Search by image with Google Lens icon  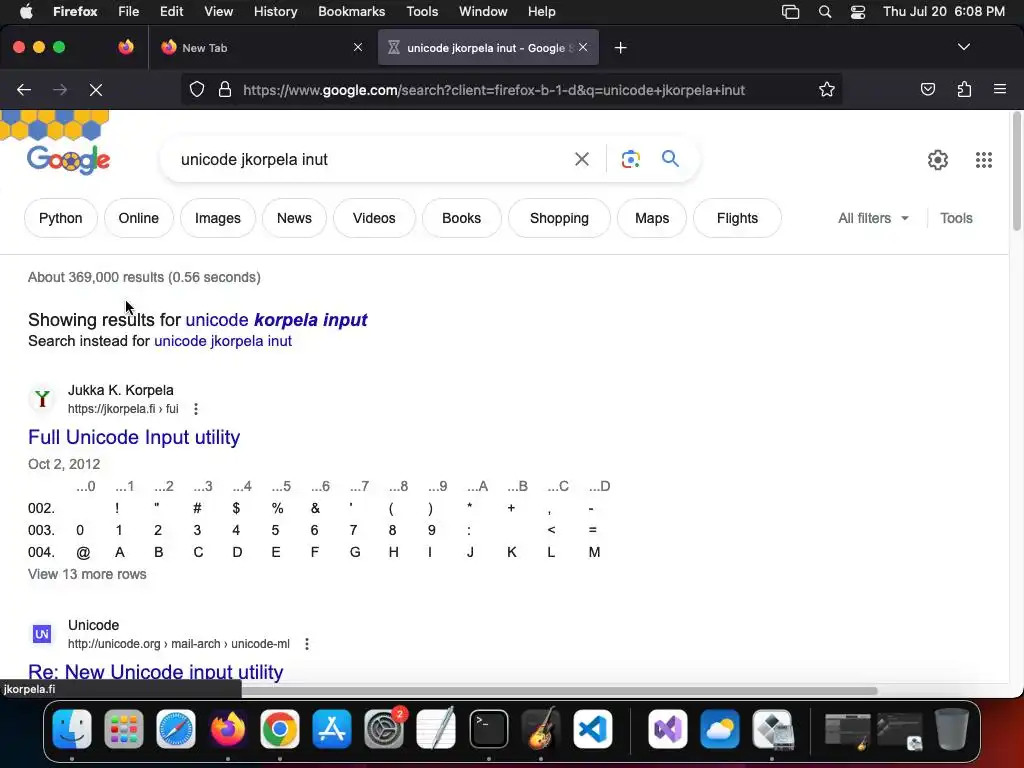[x=630, y=159]
